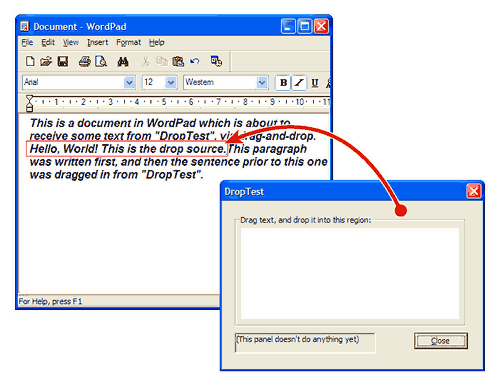This screenshot has width=500, height=387.
Task: Click the words 'was dragged in from "DropTest".'
Action: pos(116,175)
